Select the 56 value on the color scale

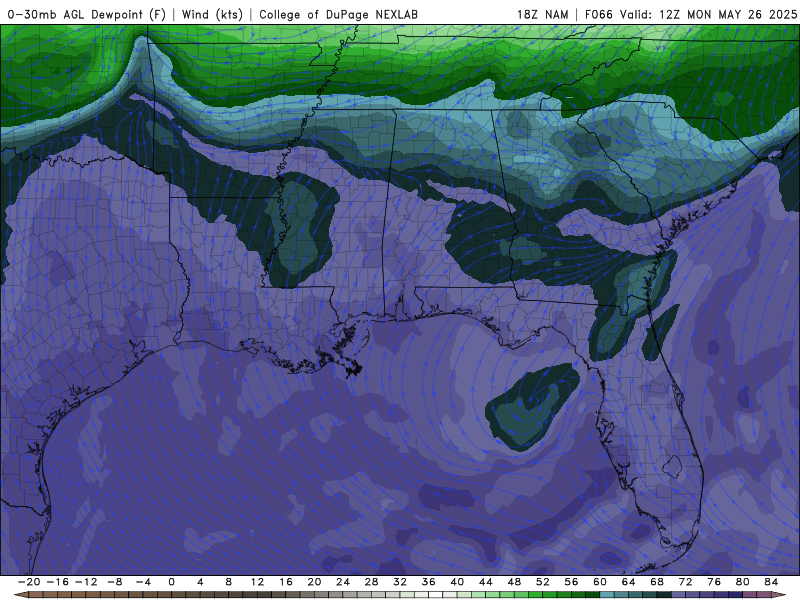point(571,582)
